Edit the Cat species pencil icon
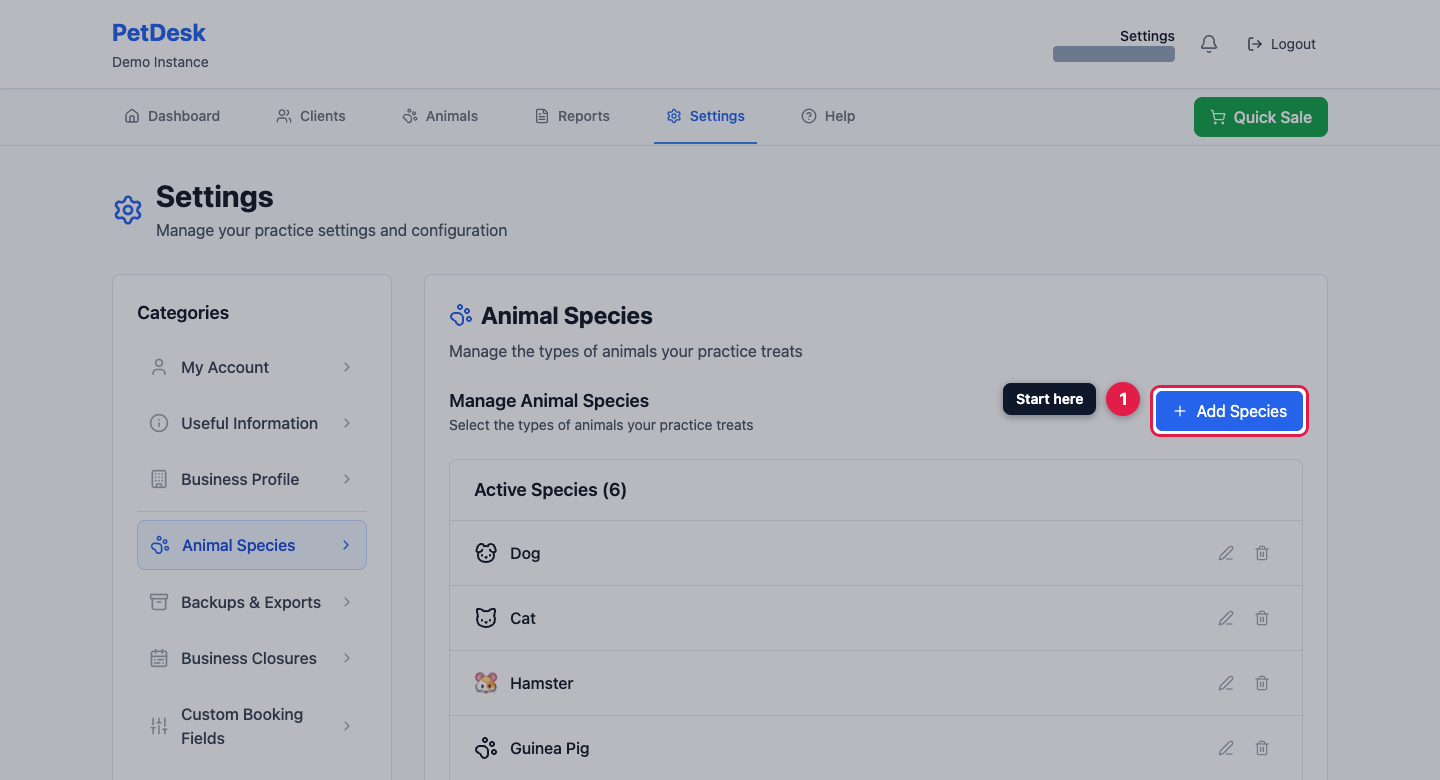 1226,618
